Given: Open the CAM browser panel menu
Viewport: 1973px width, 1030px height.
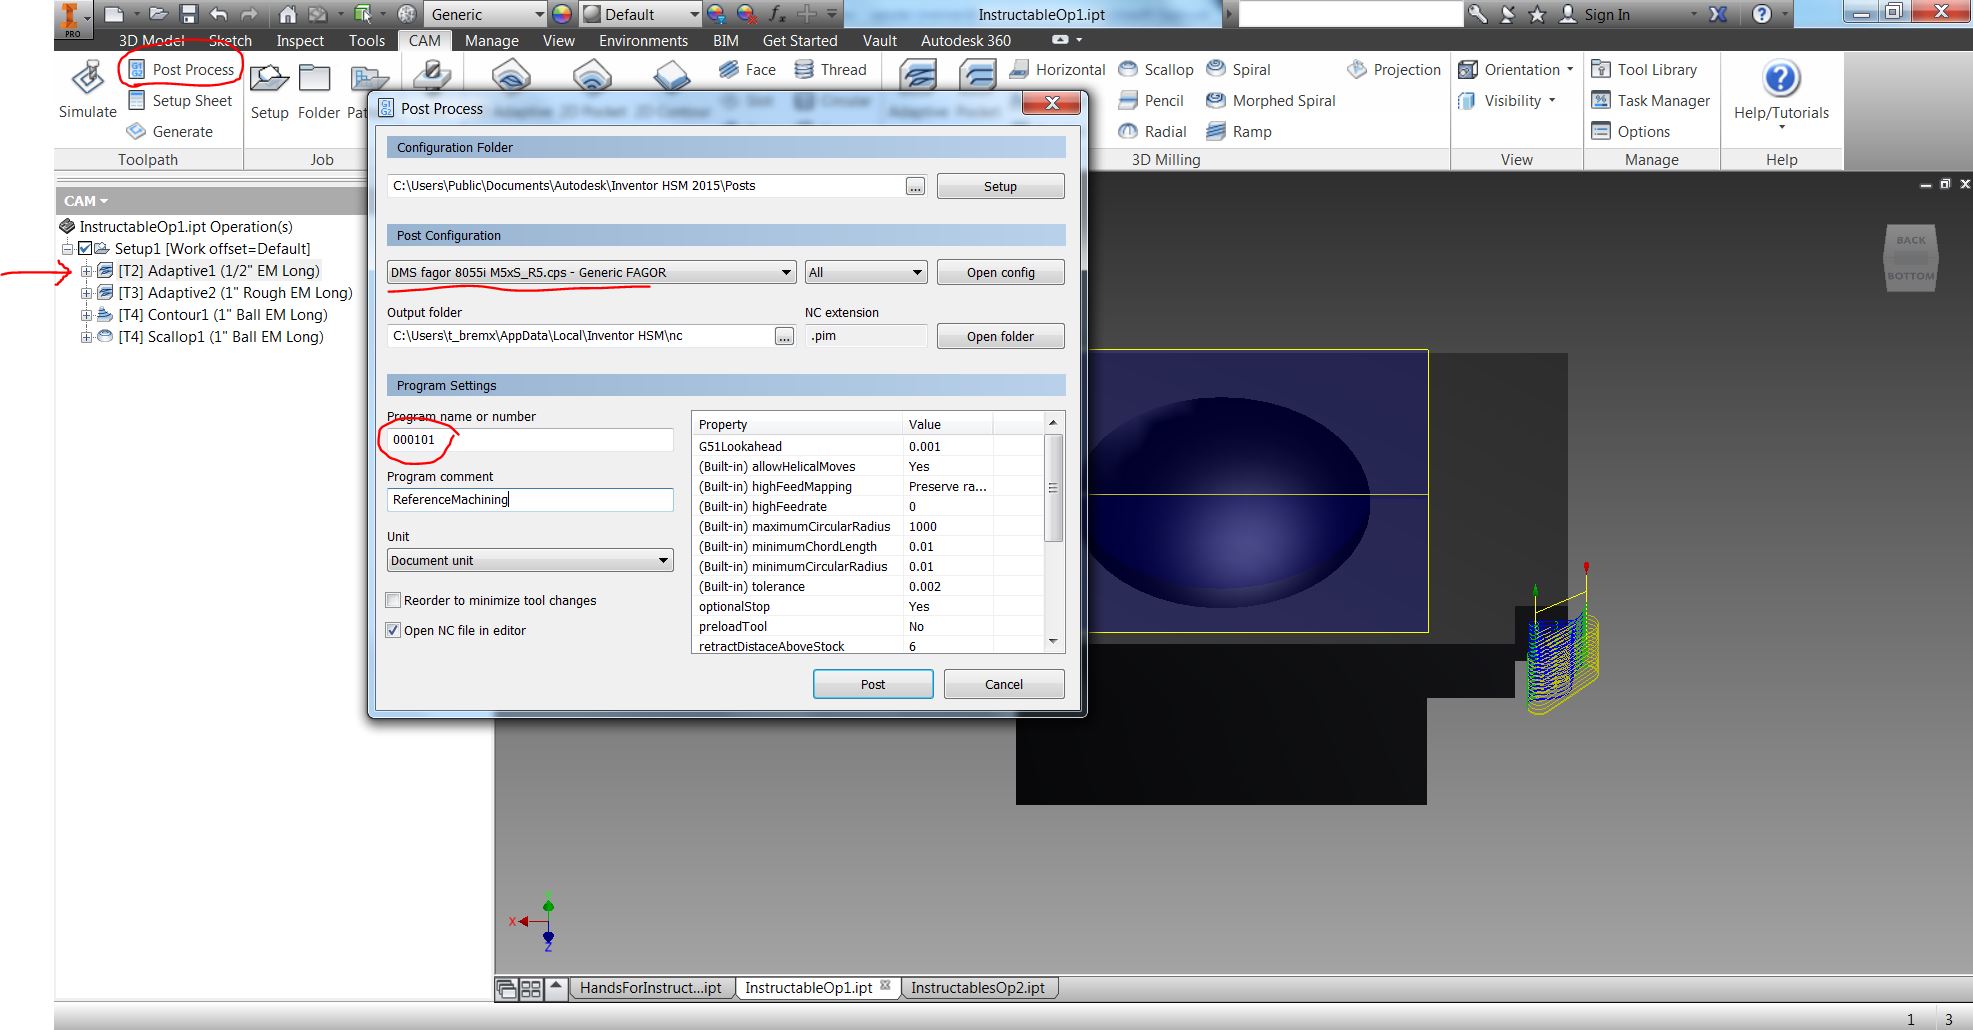Looking at the screenshot, I should 86,201.
